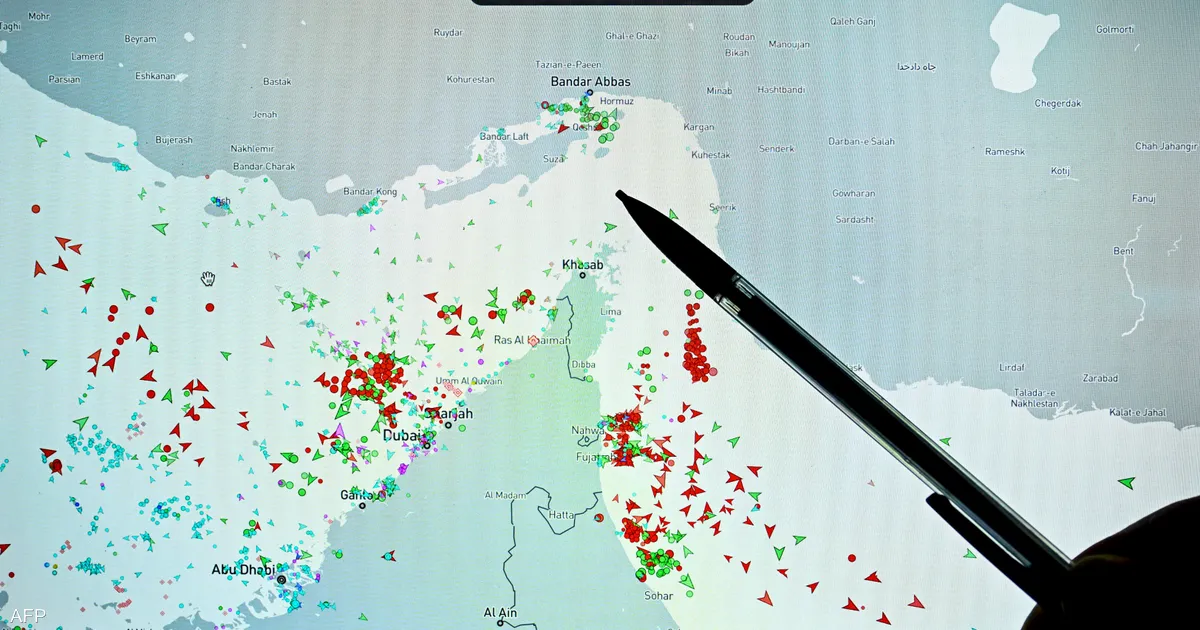Click the large purple ship arrow west of Dubai

tap(339, 431)
